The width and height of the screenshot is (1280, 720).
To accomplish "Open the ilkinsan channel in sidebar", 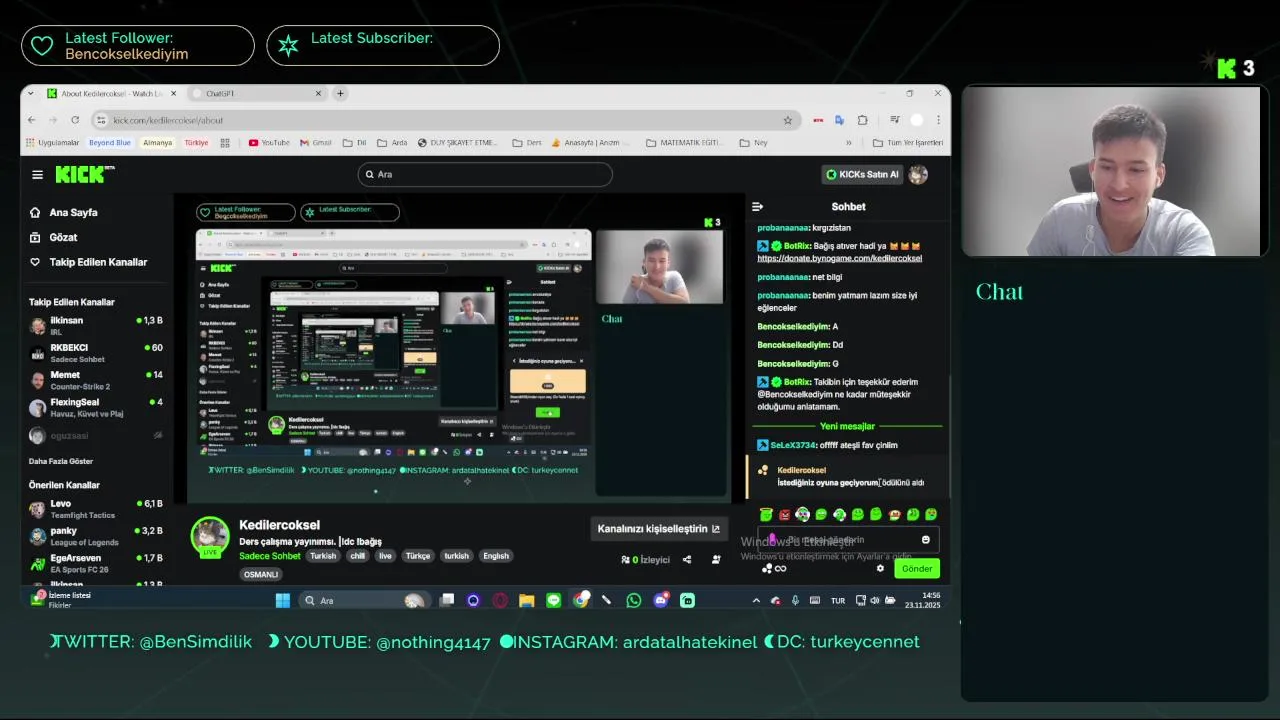I will (x=95, y=325).
